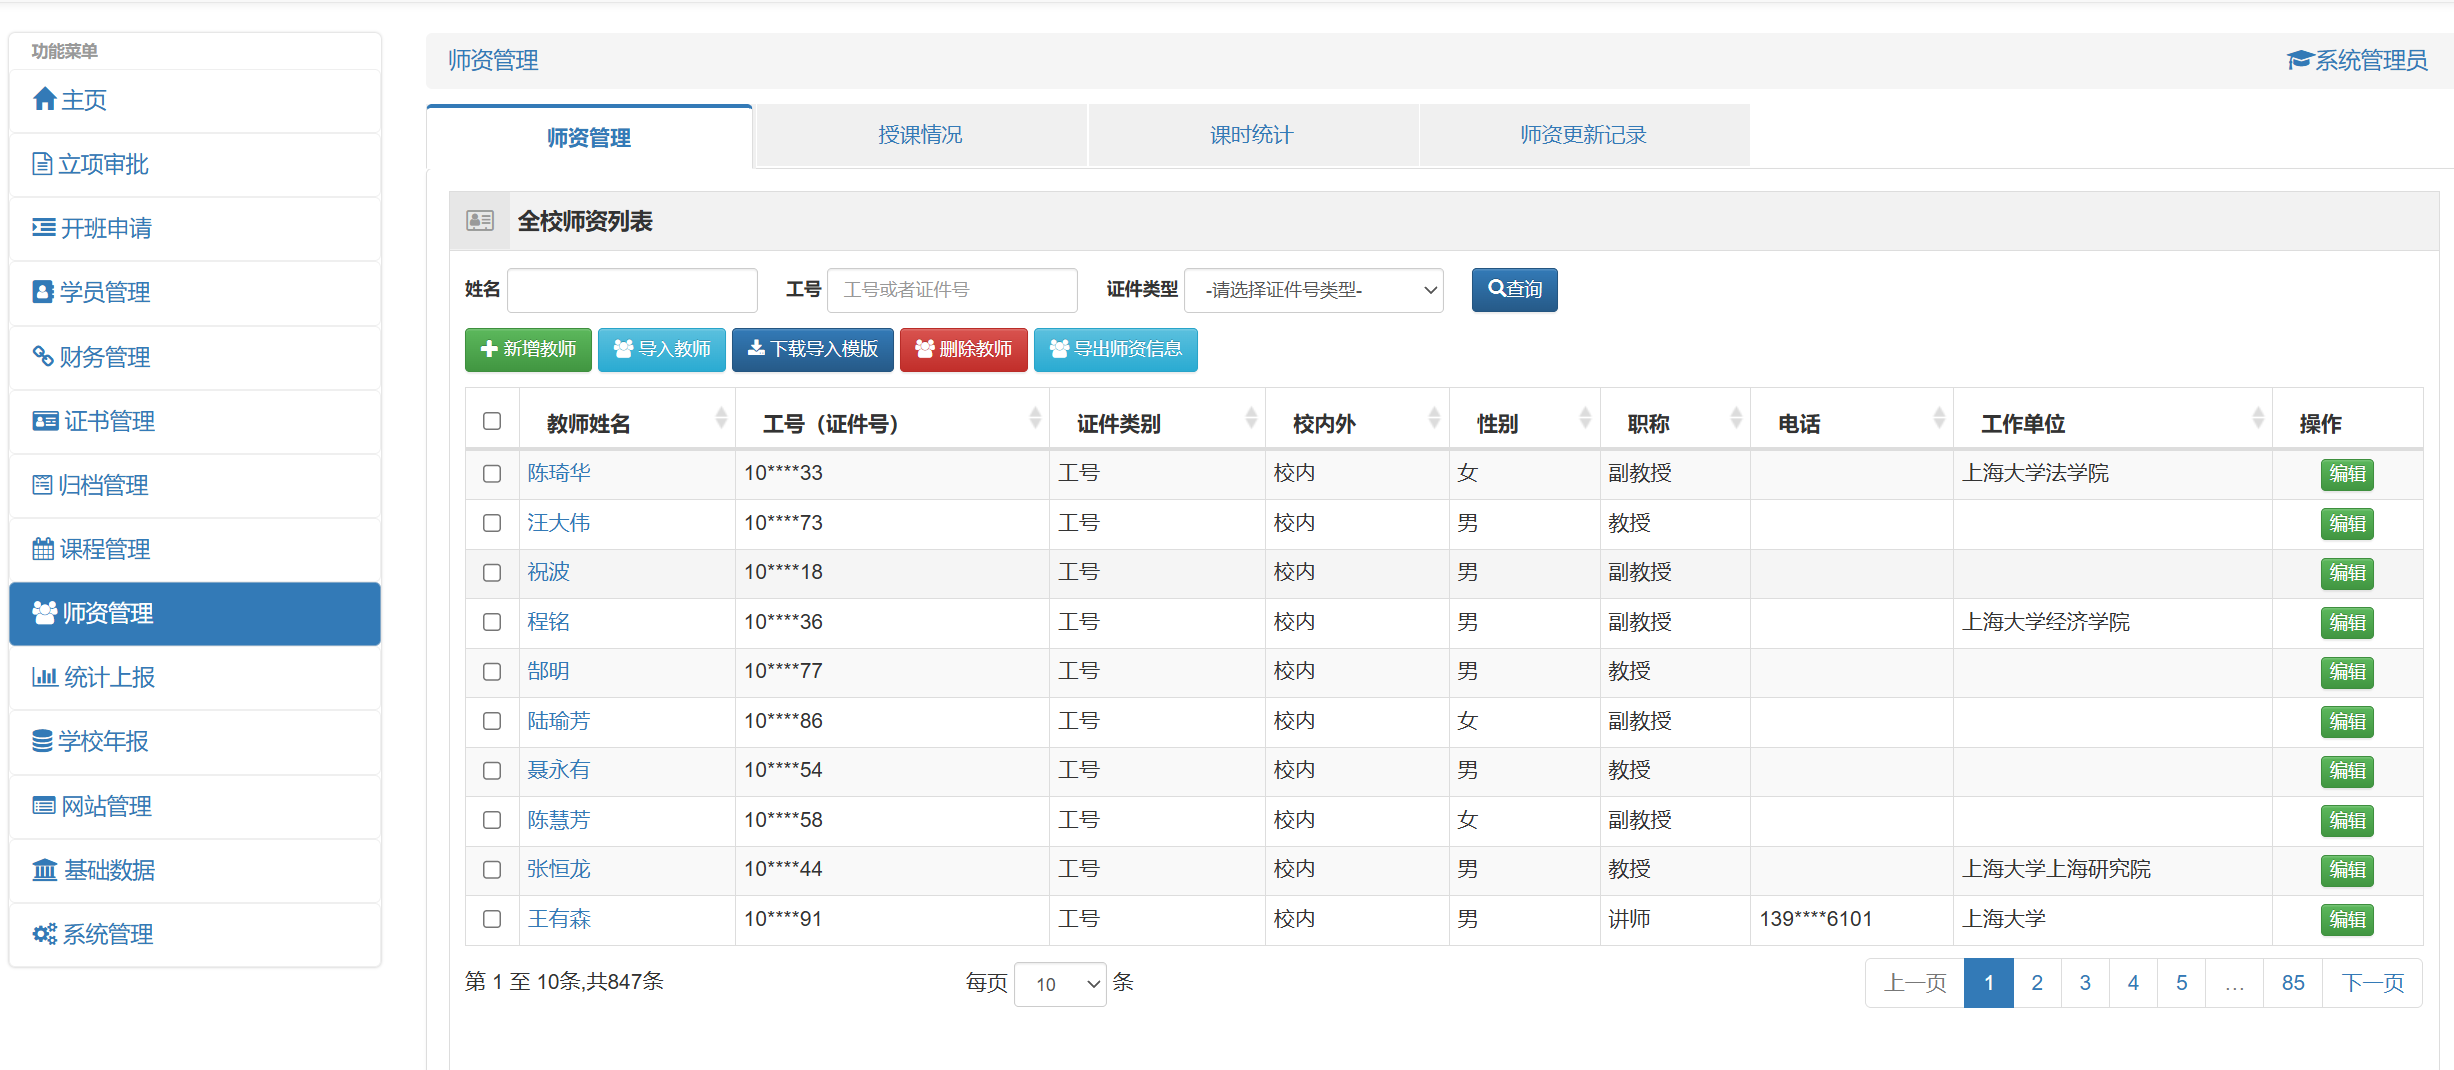Check the row checkbox for 聂永有

tap(492, 770)
